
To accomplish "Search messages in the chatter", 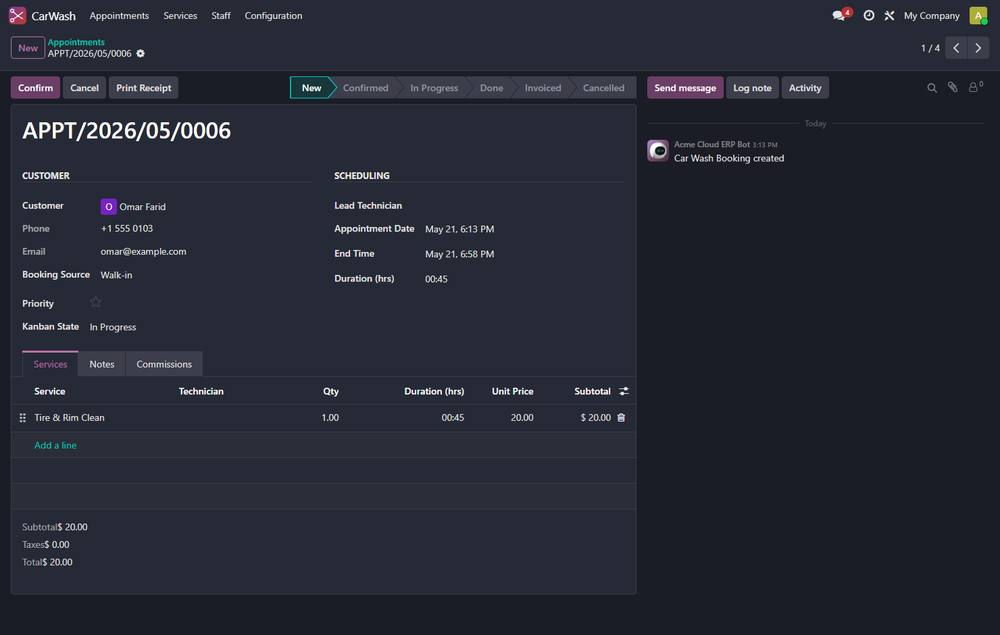I will click(x=932, y=88).
